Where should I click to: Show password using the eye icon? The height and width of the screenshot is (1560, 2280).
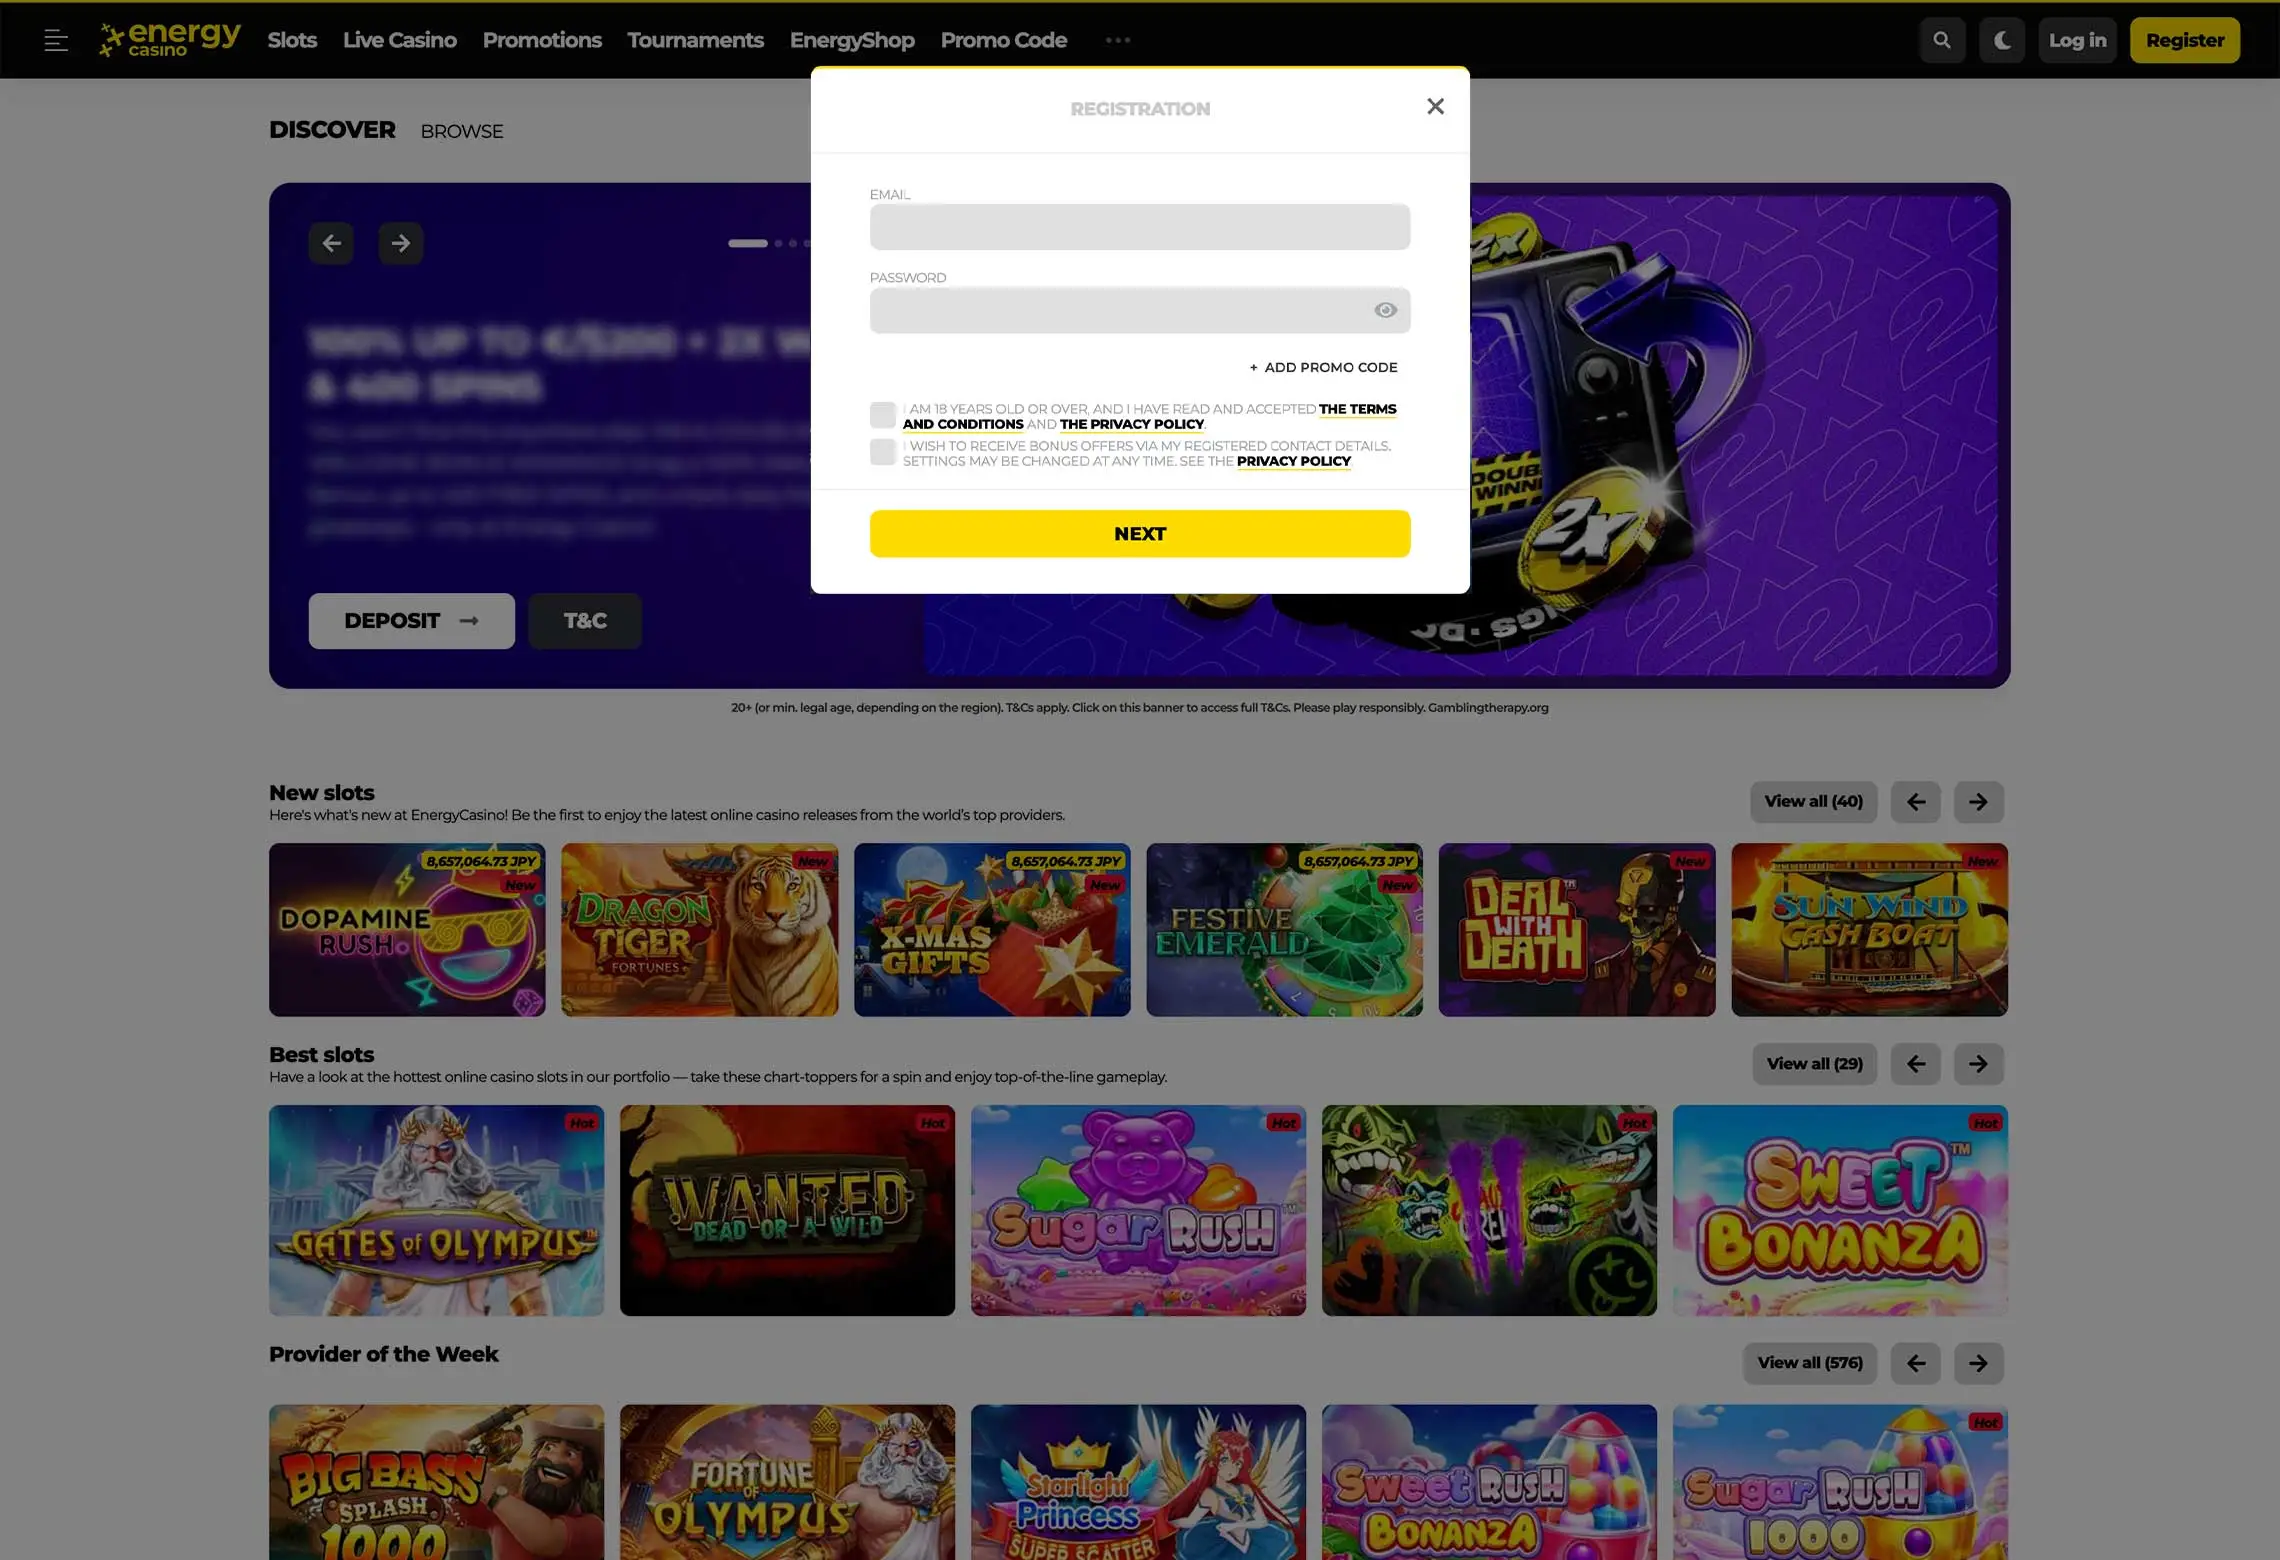(x=1385, y=310)
